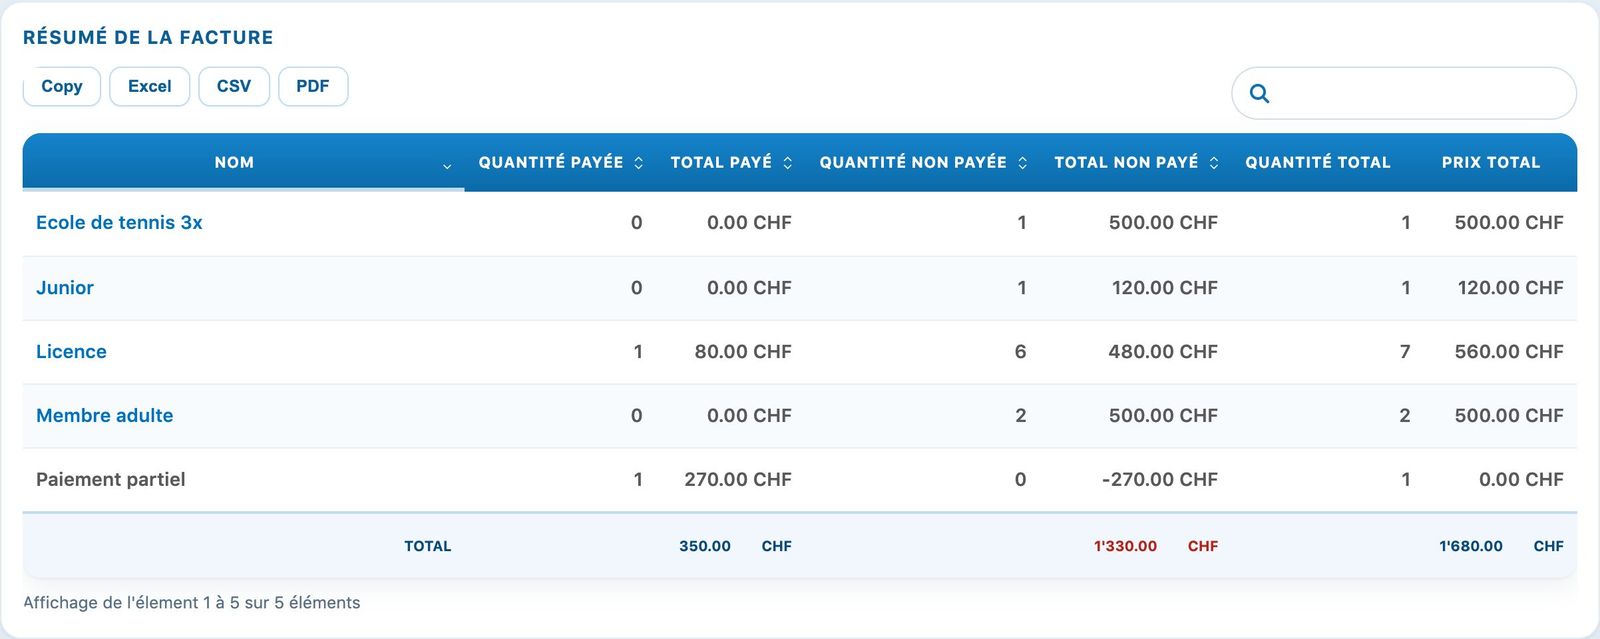The height and width of the screenshot is (639, 1600).
Task: Open the Licence item link
Action: click(x=71, y=352)
